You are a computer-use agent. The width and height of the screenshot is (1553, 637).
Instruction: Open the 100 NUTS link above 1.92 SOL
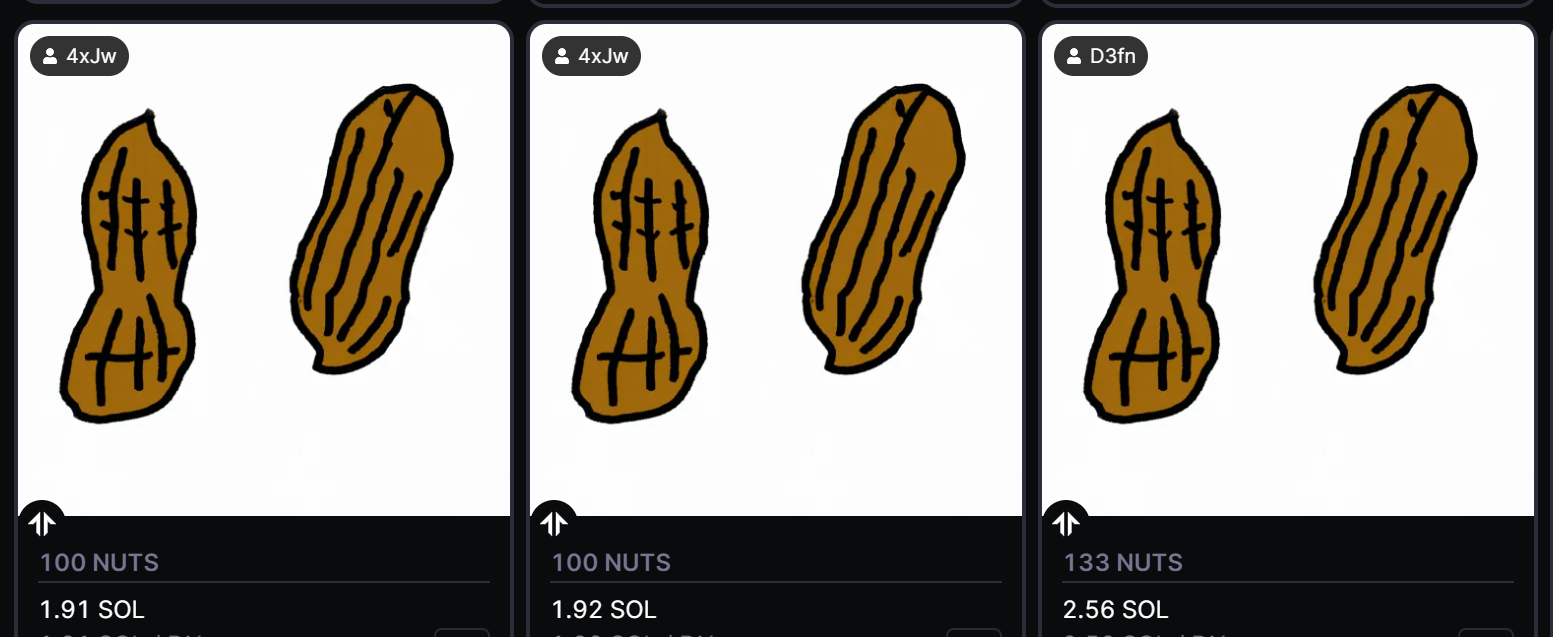point(611,562)
